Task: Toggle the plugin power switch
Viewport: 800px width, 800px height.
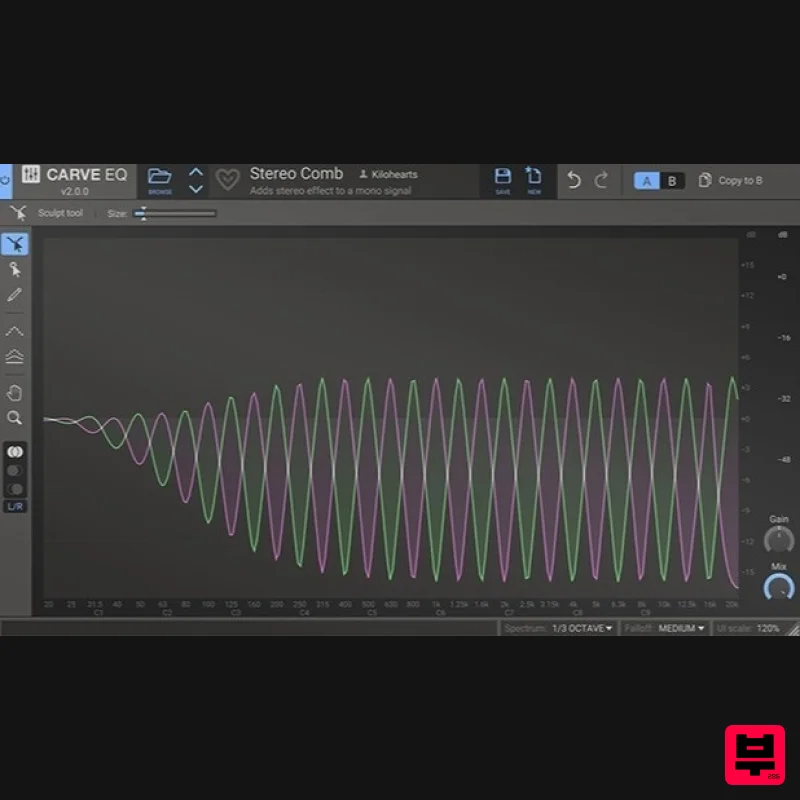Action: point(5,178)
